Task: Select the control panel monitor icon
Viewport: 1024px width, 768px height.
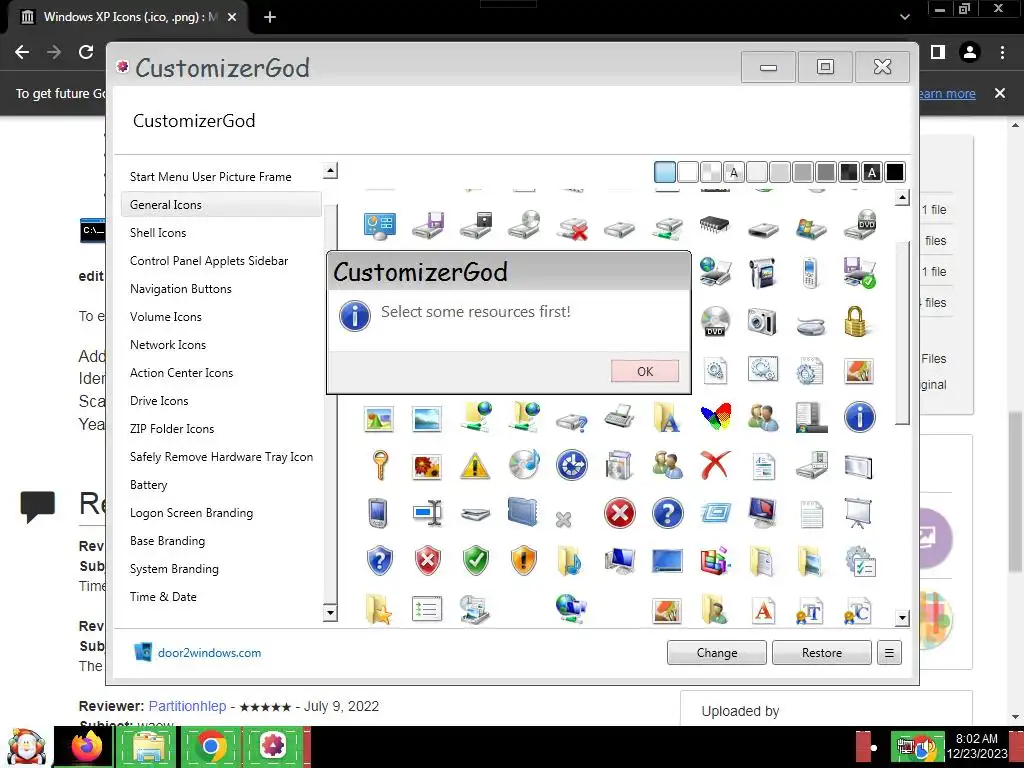Action: pyautogui.click(x=379, y=226)
